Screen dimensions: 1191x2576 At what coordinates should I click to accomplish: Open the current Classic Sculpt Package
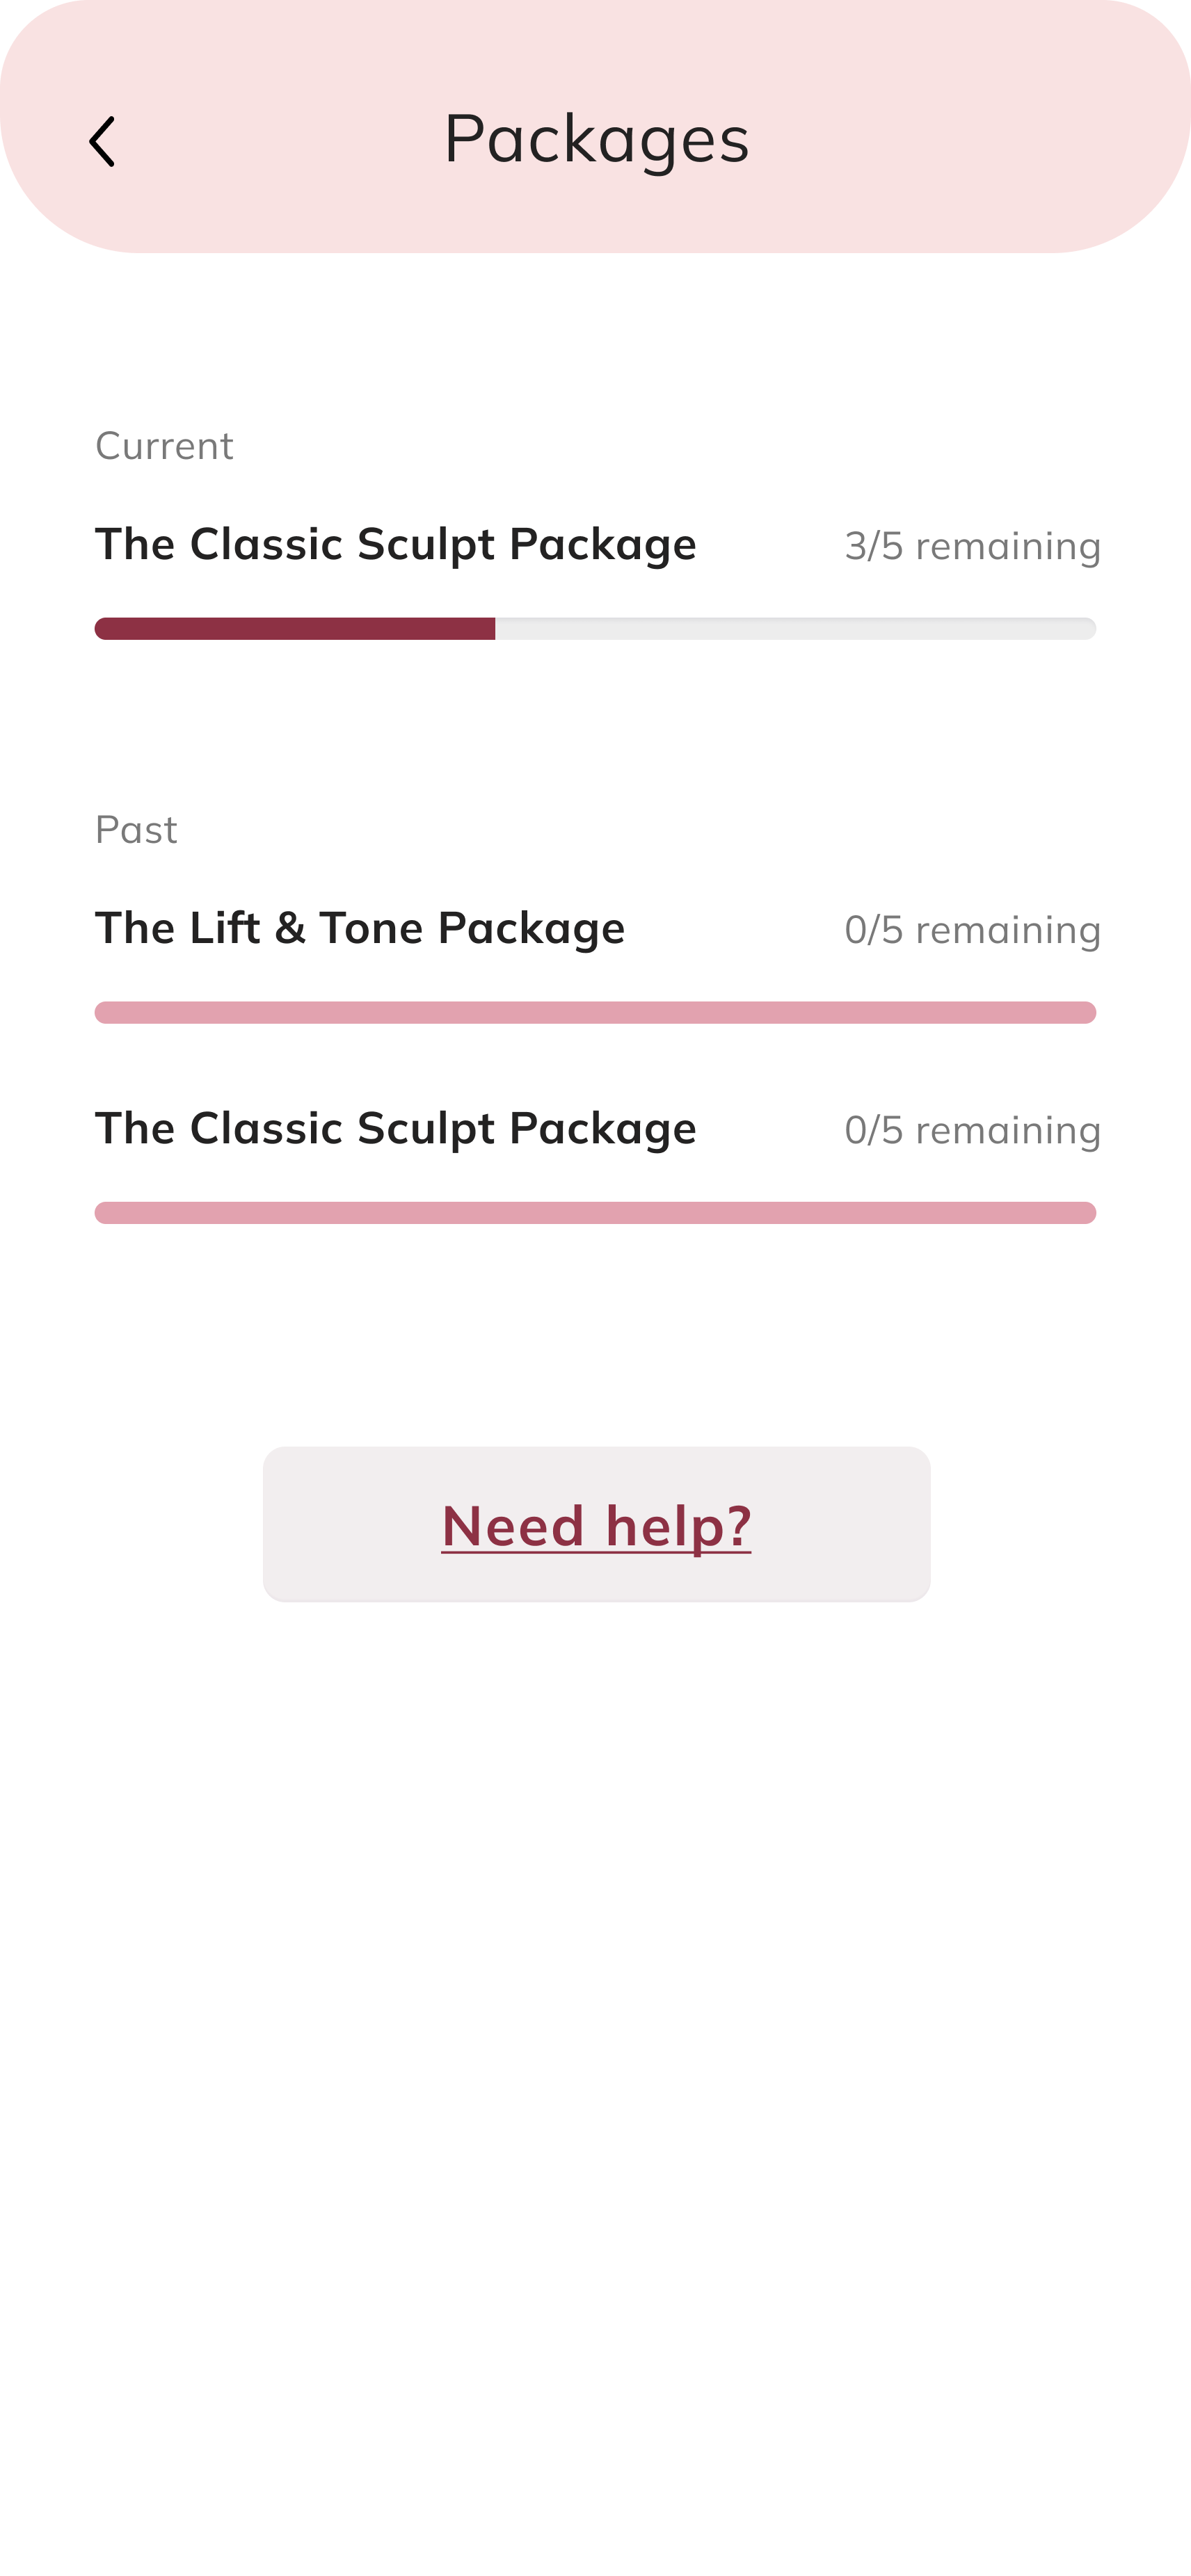395,544
